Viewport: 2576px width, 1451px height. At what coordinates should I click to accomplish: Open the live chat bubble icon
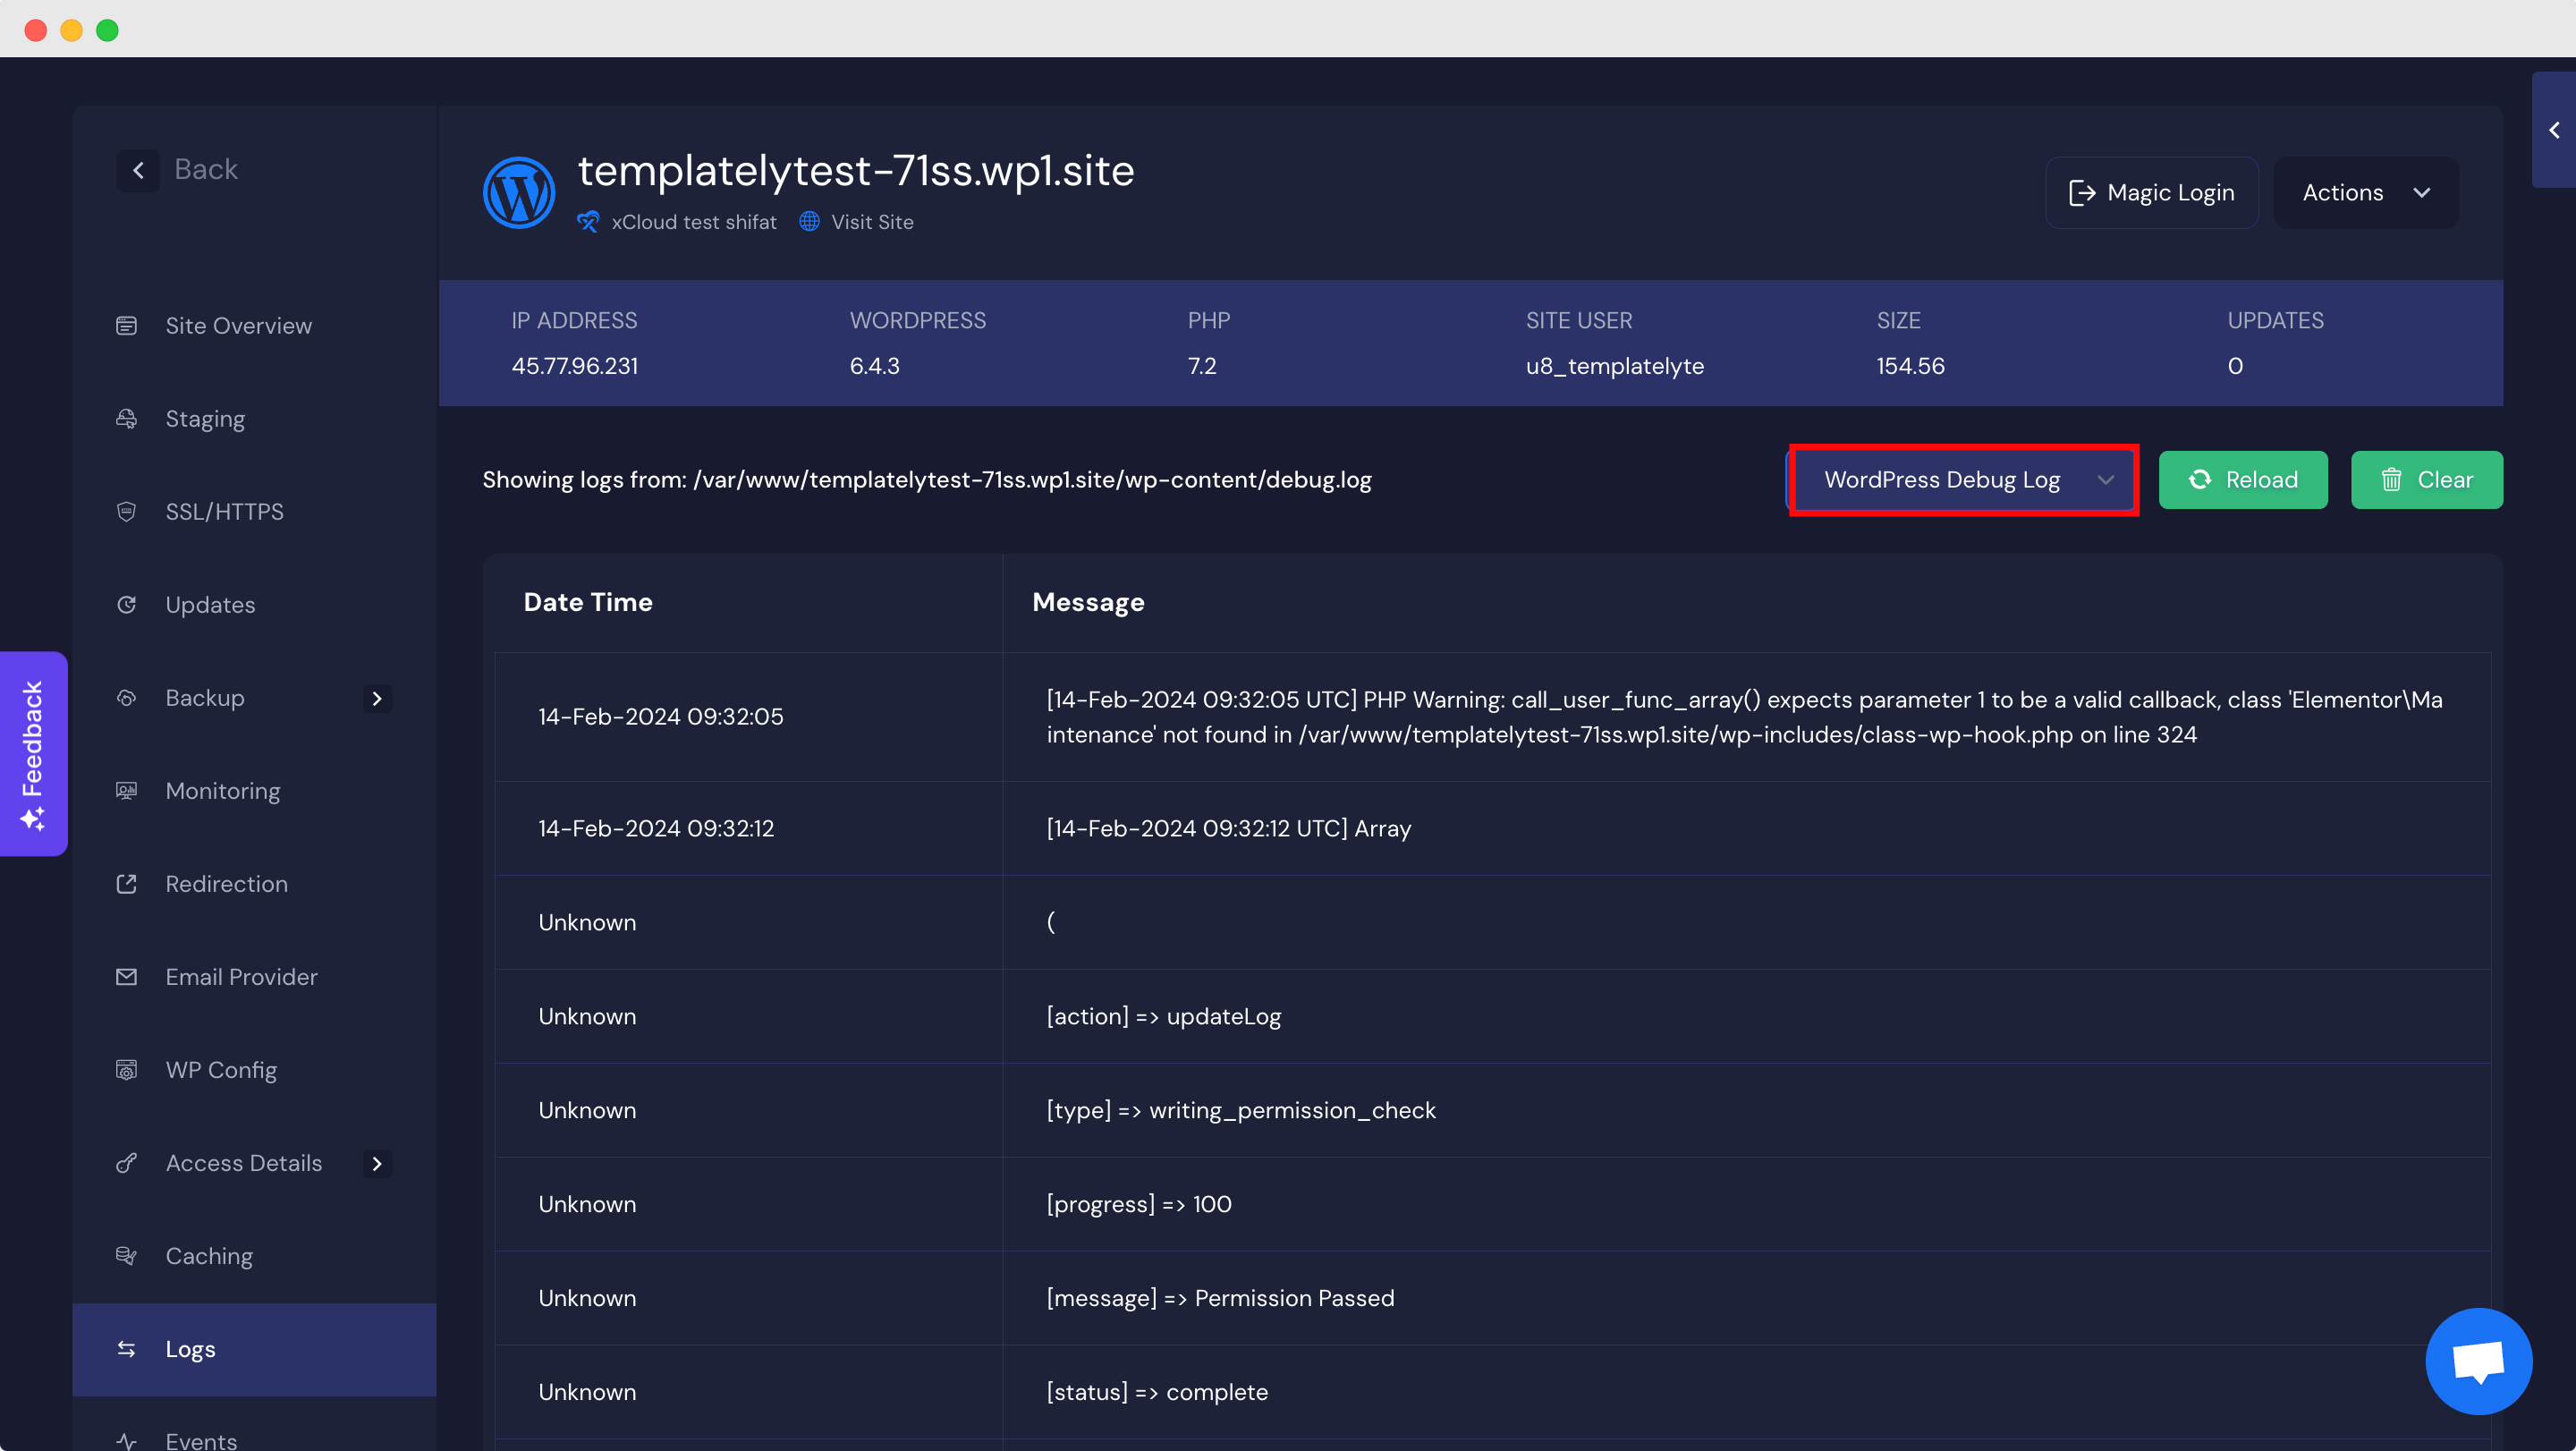tap(2478, 1360)
